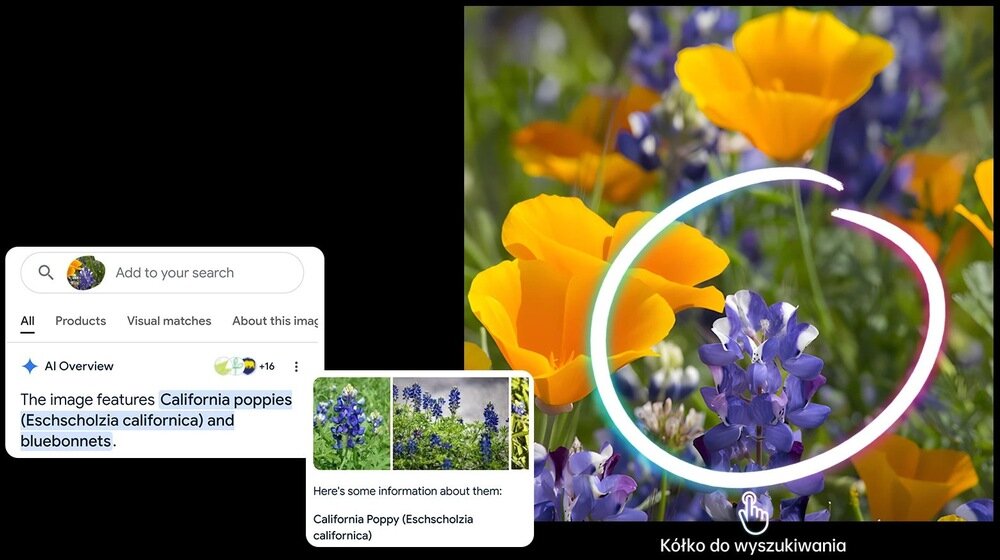The width and height of the screenshot is (1000, 560).
Task: Select the Visual matches tab
Action: click(169, 321)
